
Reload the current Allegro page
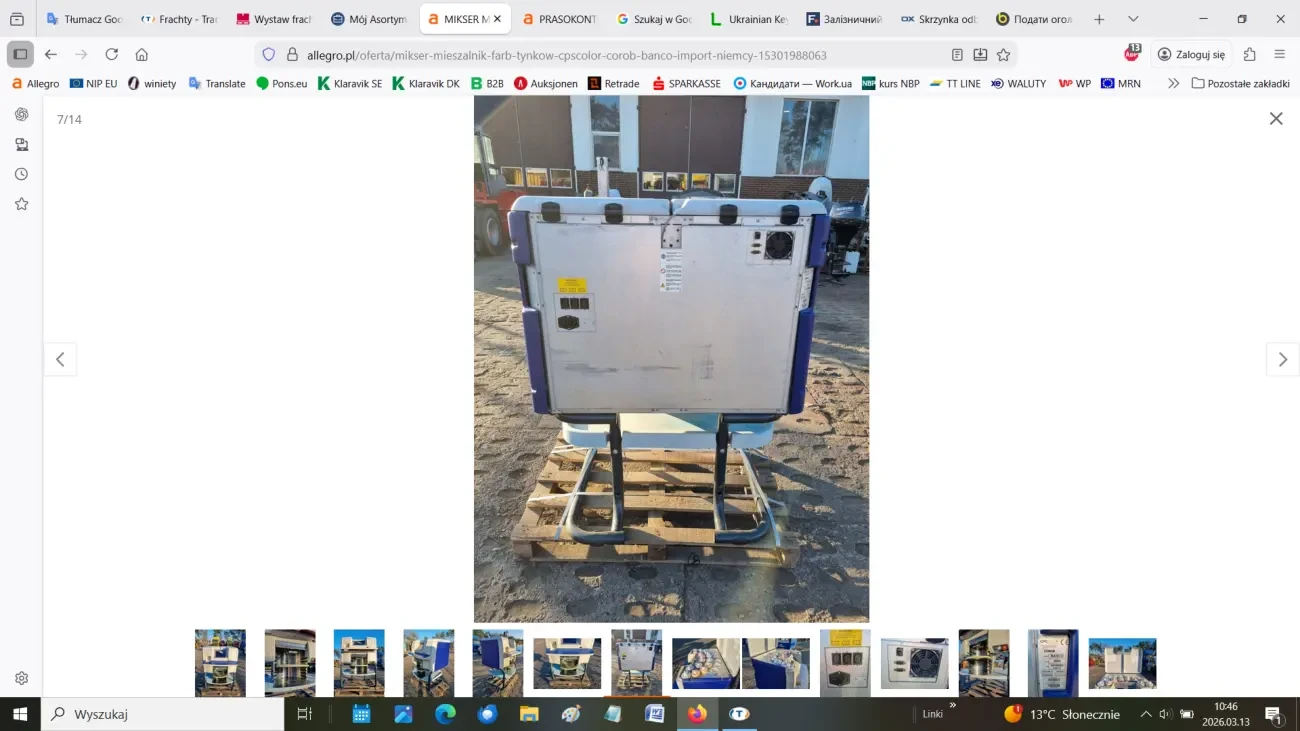pos(111,55)
